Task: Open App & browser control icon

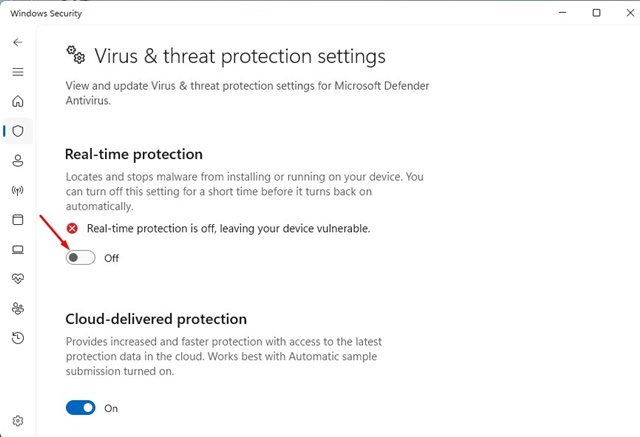Action: (x=18, y=220)
